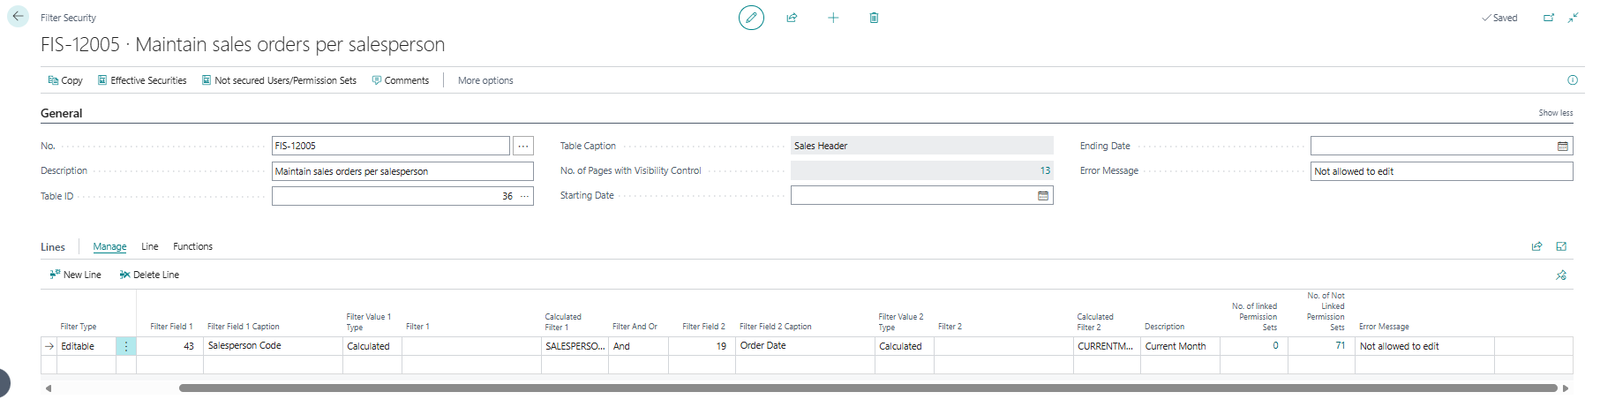
Task: Collapse the General section header
Action: click(61, 113)
